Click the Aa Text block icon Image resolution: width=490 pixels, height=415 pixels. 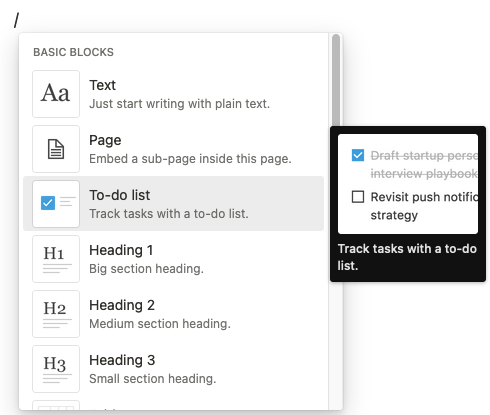56,94
